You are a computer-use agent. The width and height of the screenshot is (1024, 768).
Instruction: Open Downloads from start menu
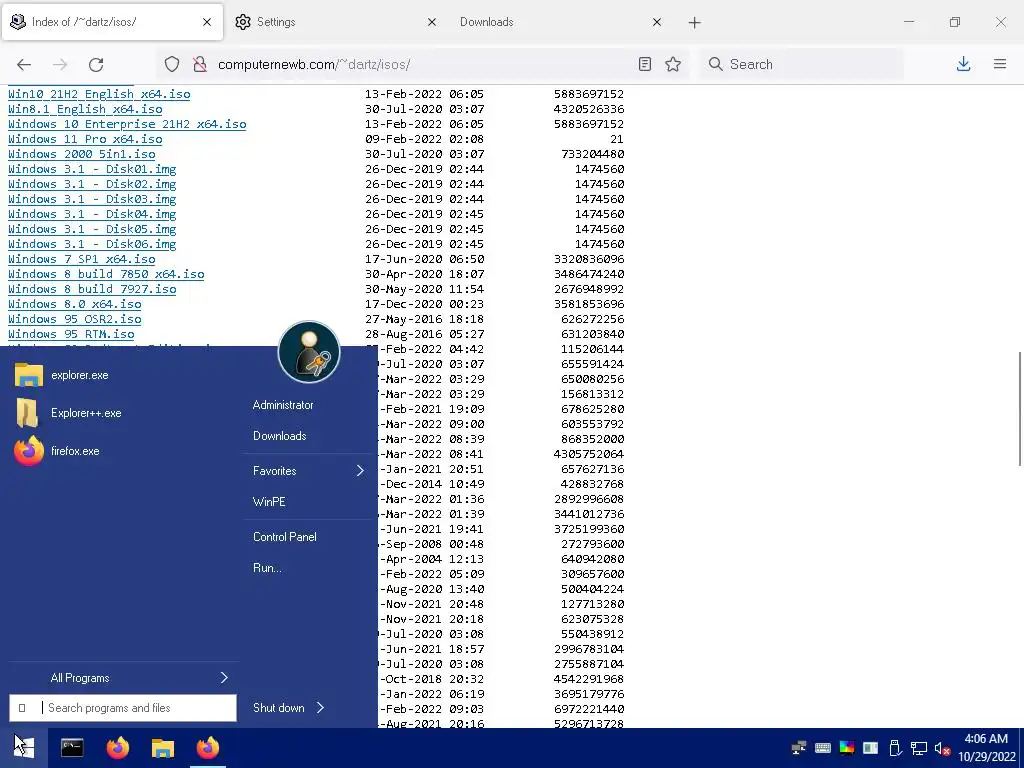click(x=280, y=436)
